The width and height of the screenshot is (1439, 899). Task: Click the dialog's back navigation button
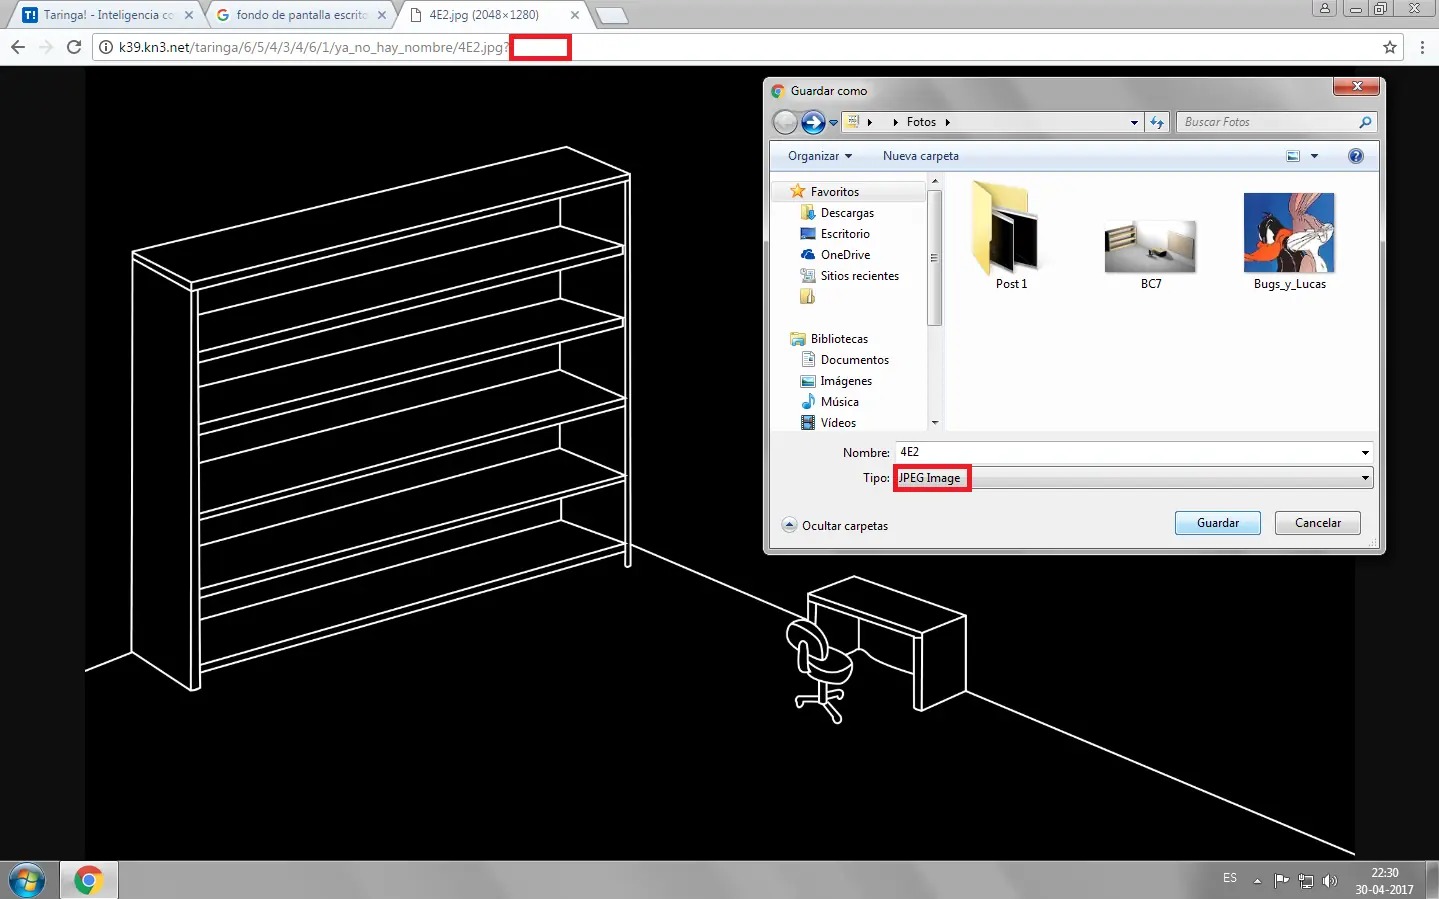(786, 122)
